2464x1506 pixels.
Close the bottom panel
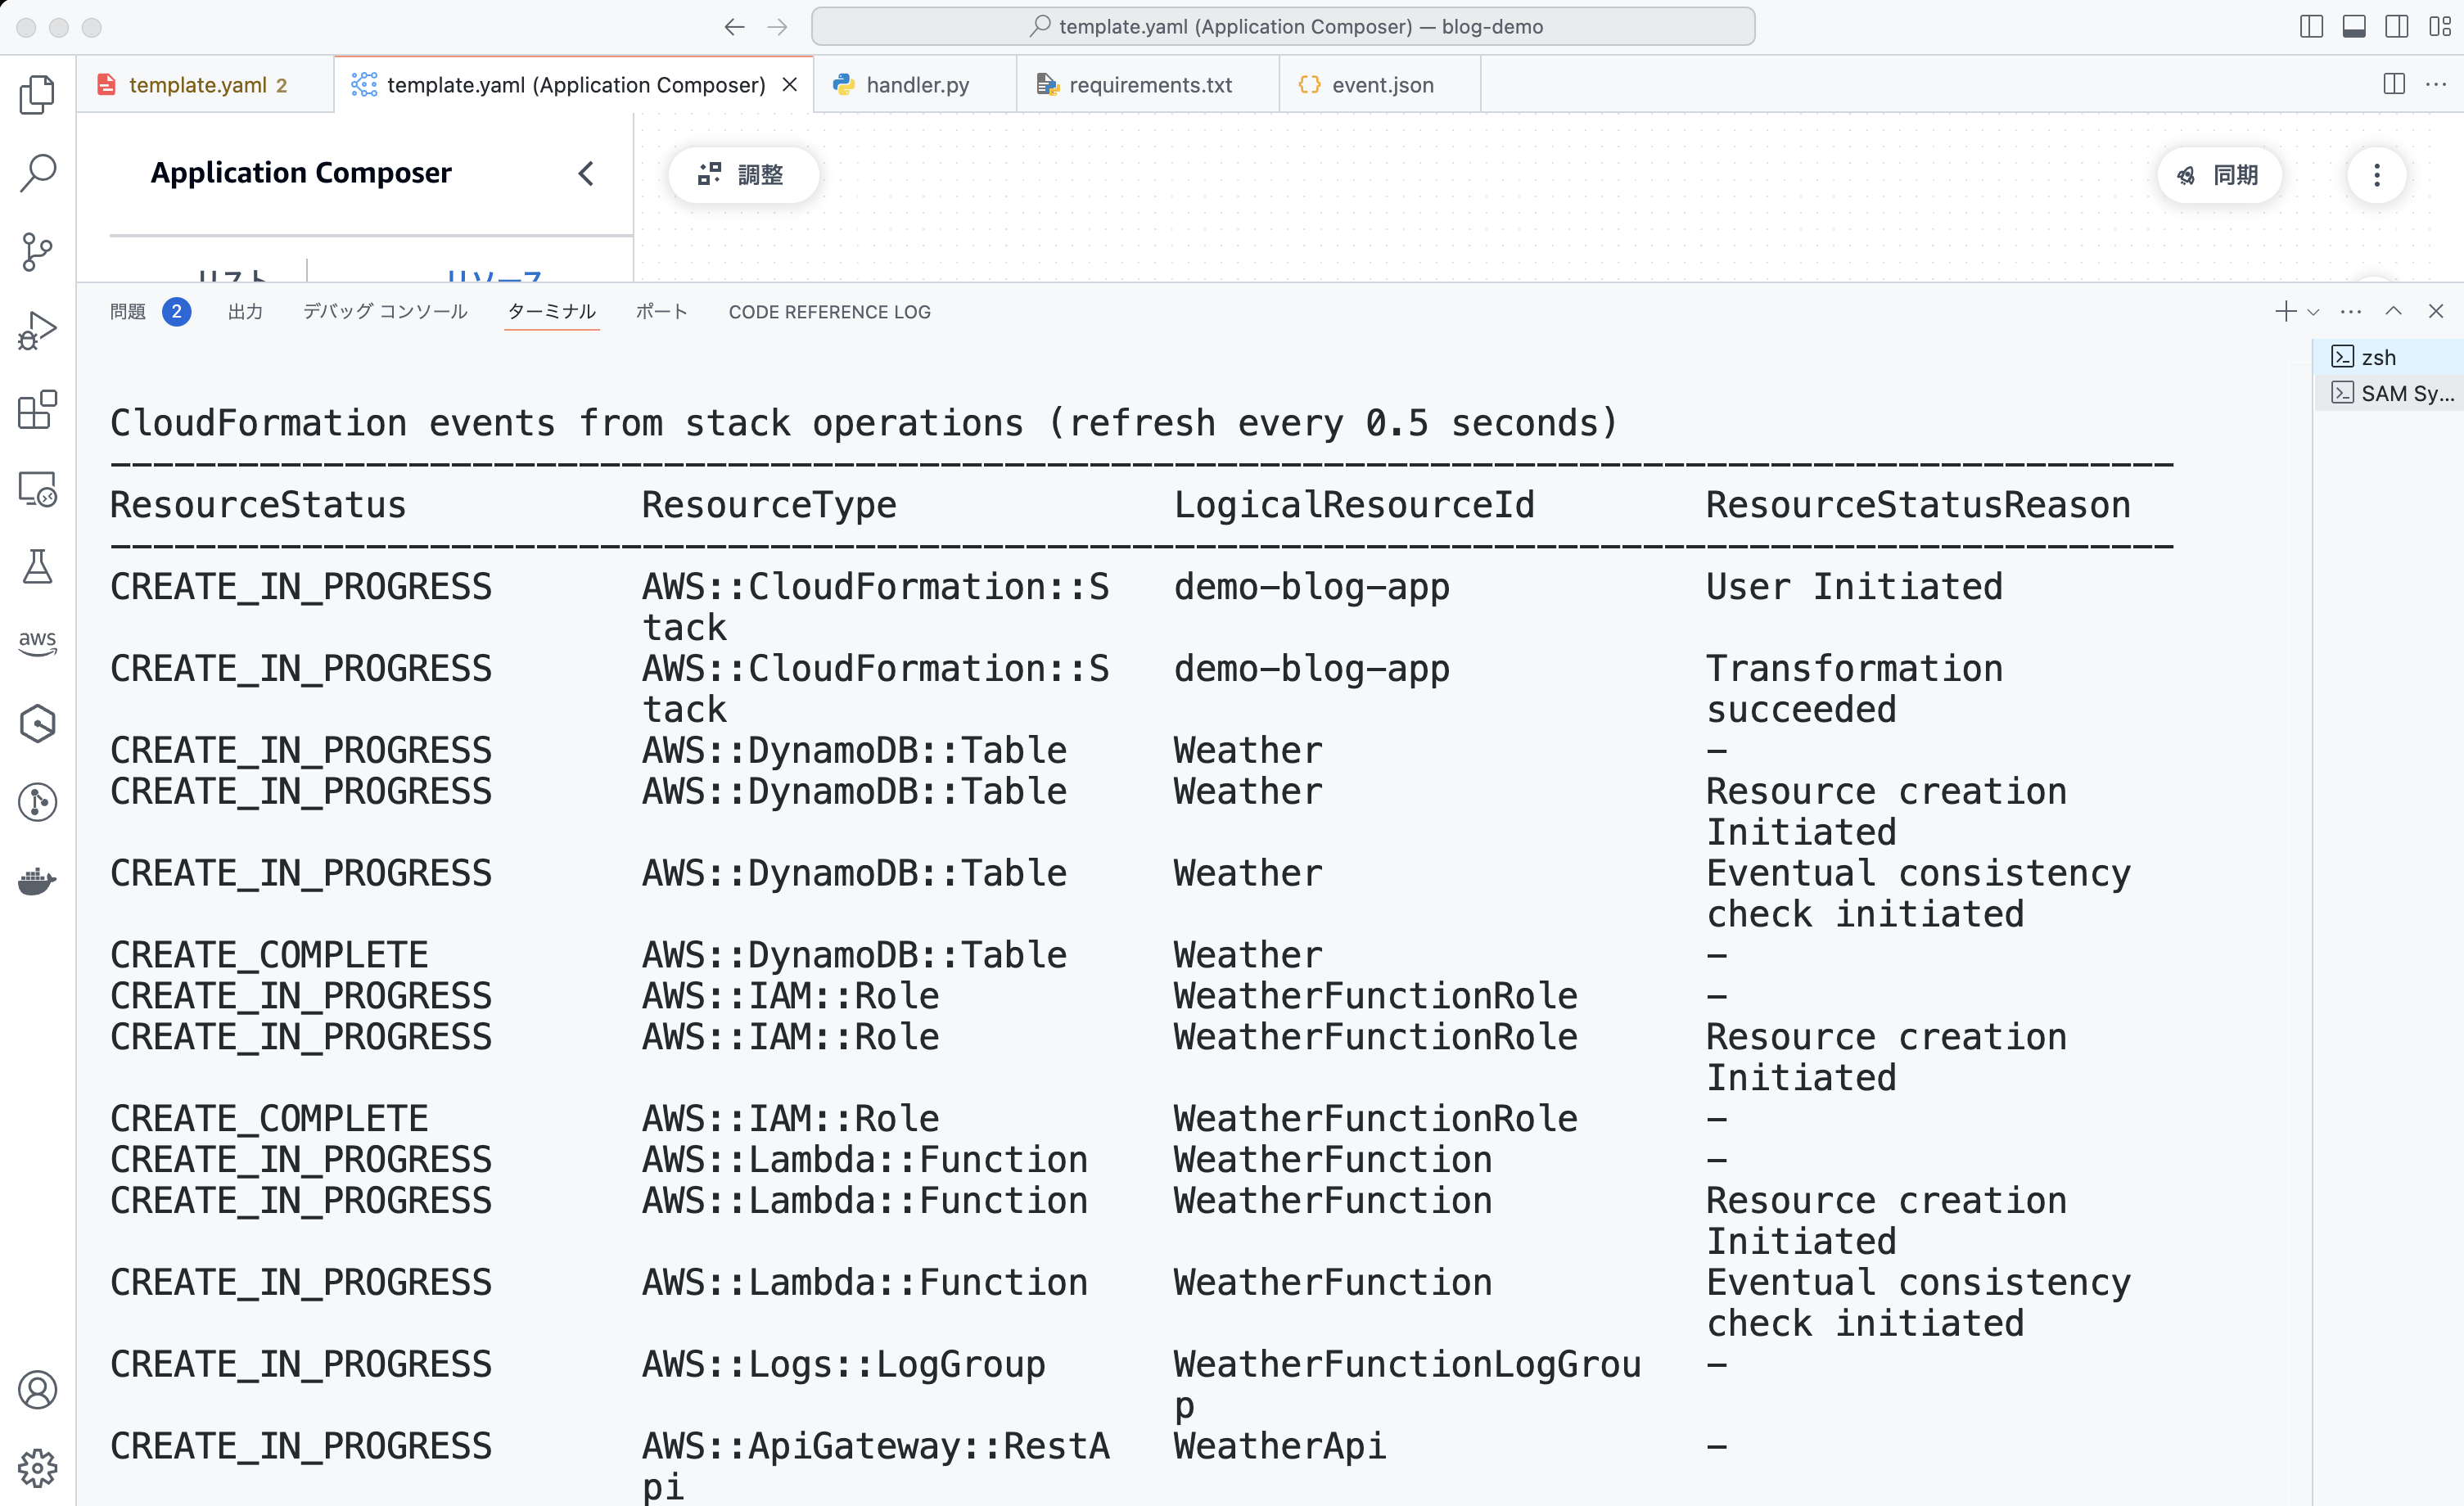2436,311
